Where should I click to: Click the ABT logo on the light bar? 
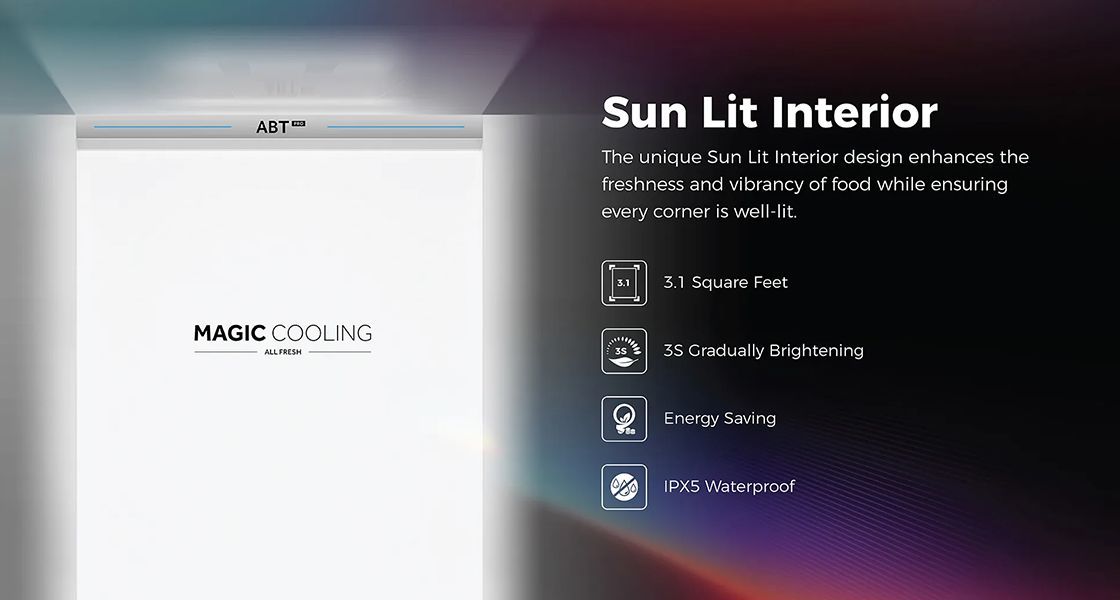(272, 127)
